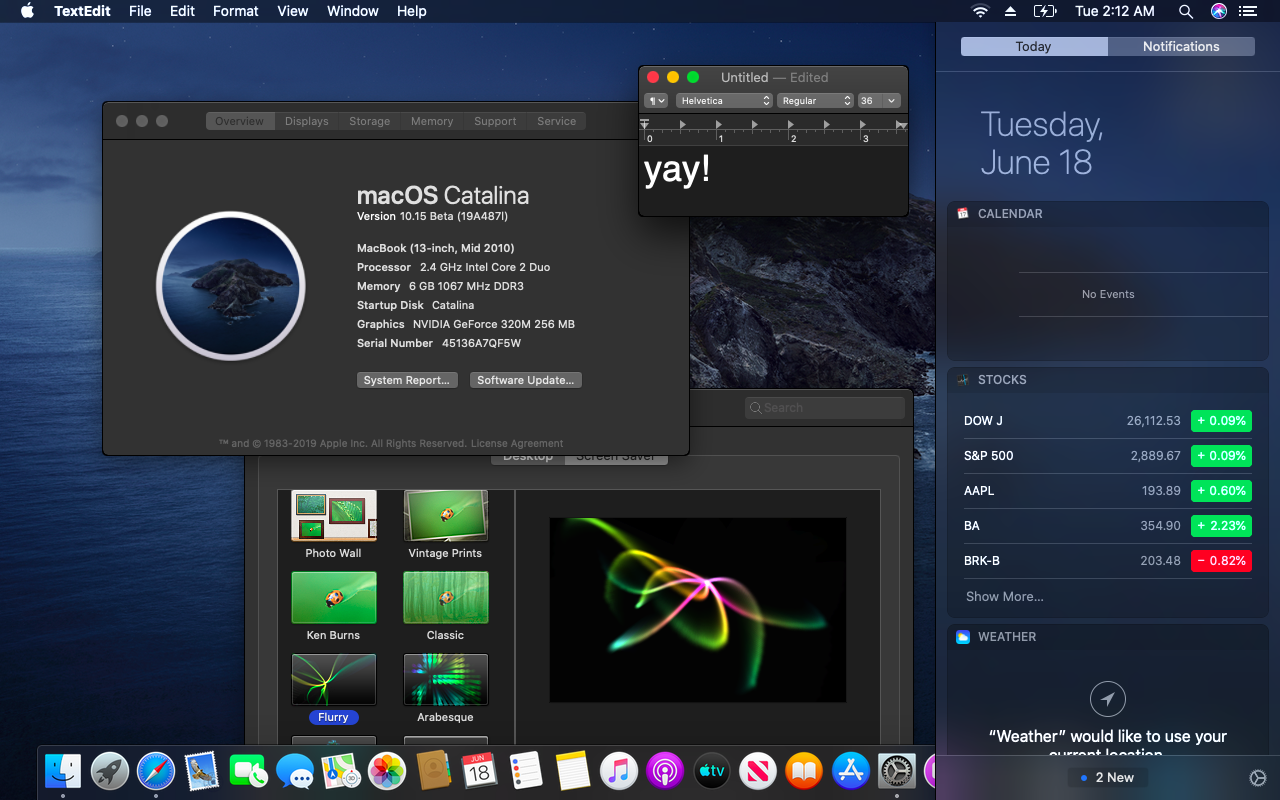
Task: Open the Window menu
Action: [x=353, y=11]
